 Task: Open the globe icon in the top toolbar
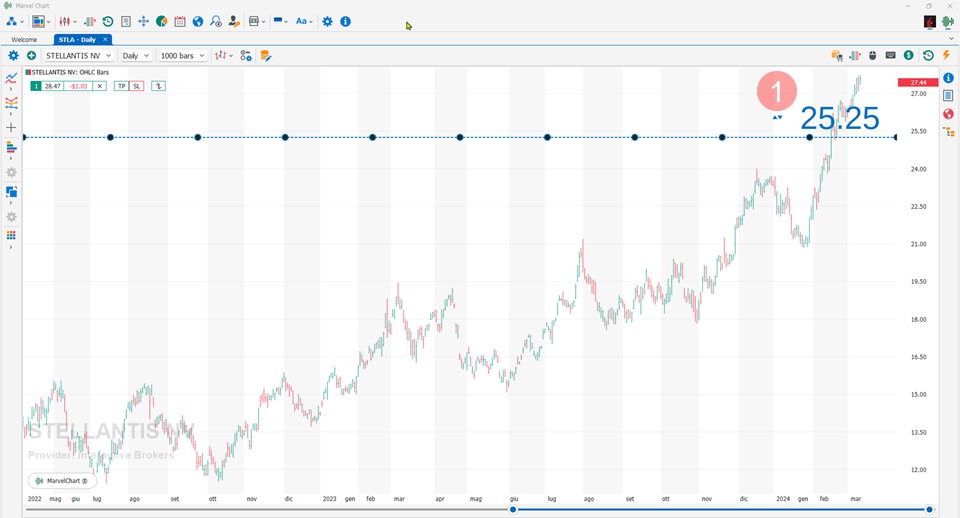click(x=198, y=21)
